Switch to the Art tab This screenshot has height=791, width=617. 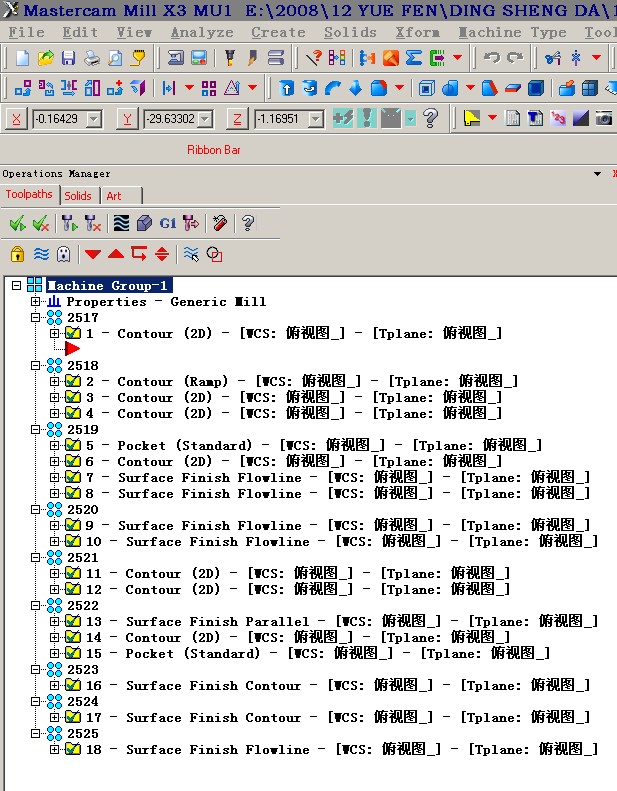[x=114, y=196]
